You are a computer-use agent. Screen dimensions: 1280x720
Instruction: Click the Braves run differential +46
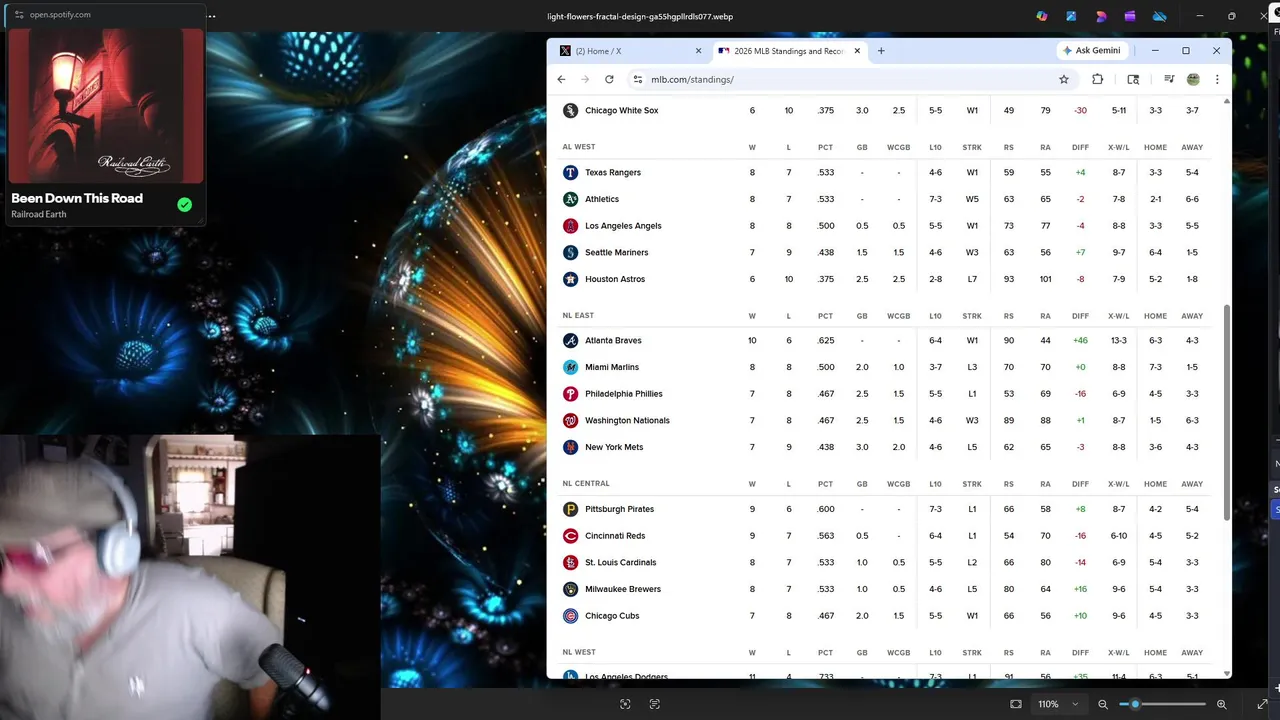[x=1080, y=340]
